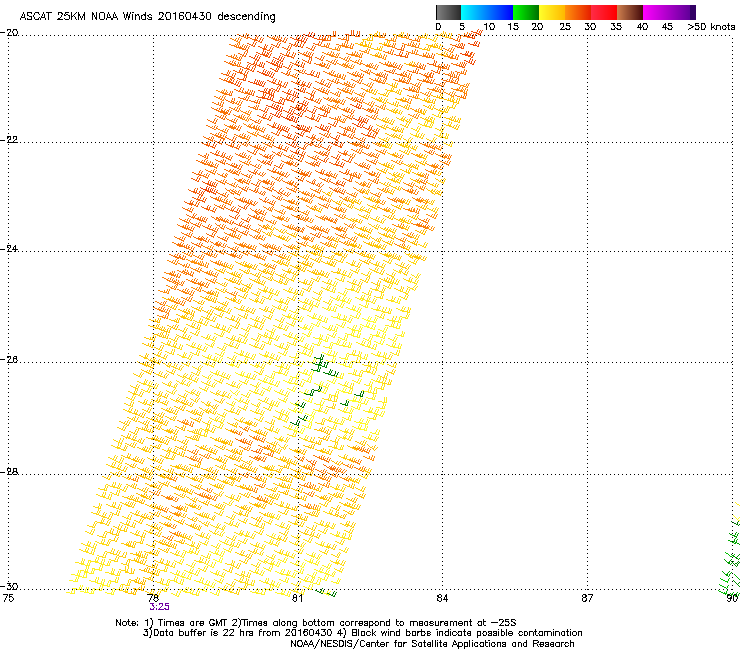This screenshot has width=740, height=650.
Task: Click the green 15-20 knots color swatch
Action: 526,12
